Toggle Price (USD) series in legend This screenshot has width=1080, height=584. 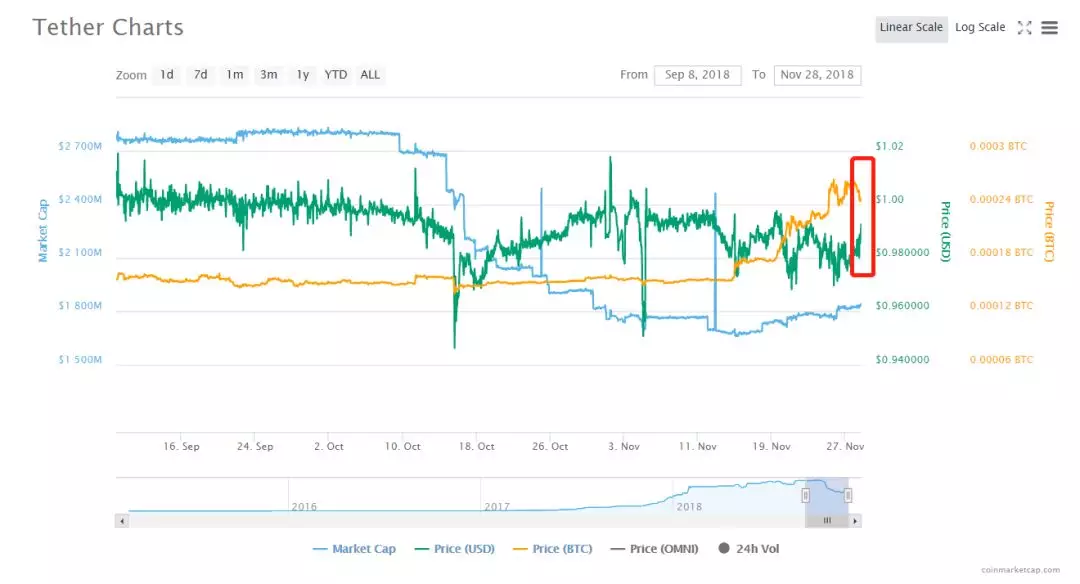pos(455,549)
